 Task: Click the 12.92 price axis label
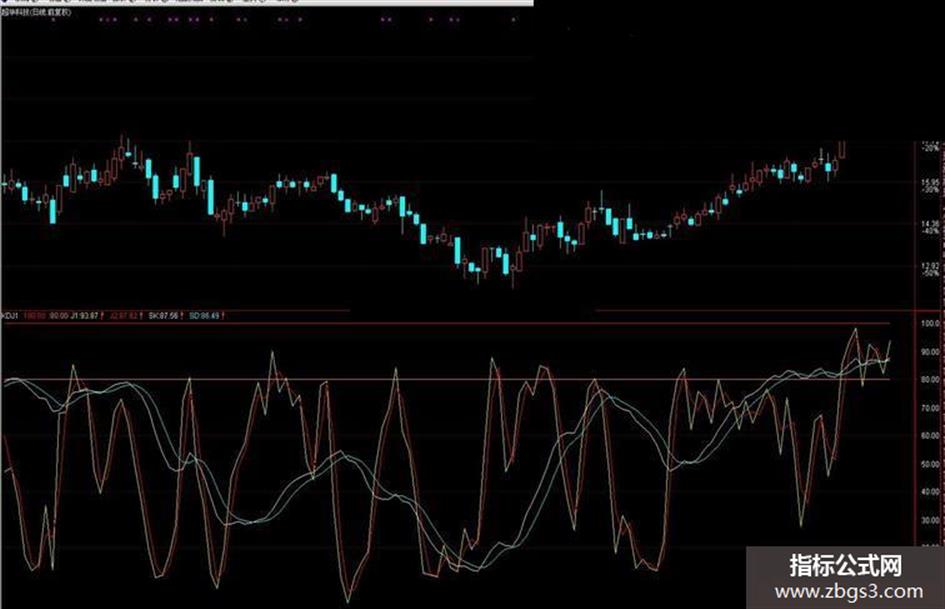[x=931, y=266]
